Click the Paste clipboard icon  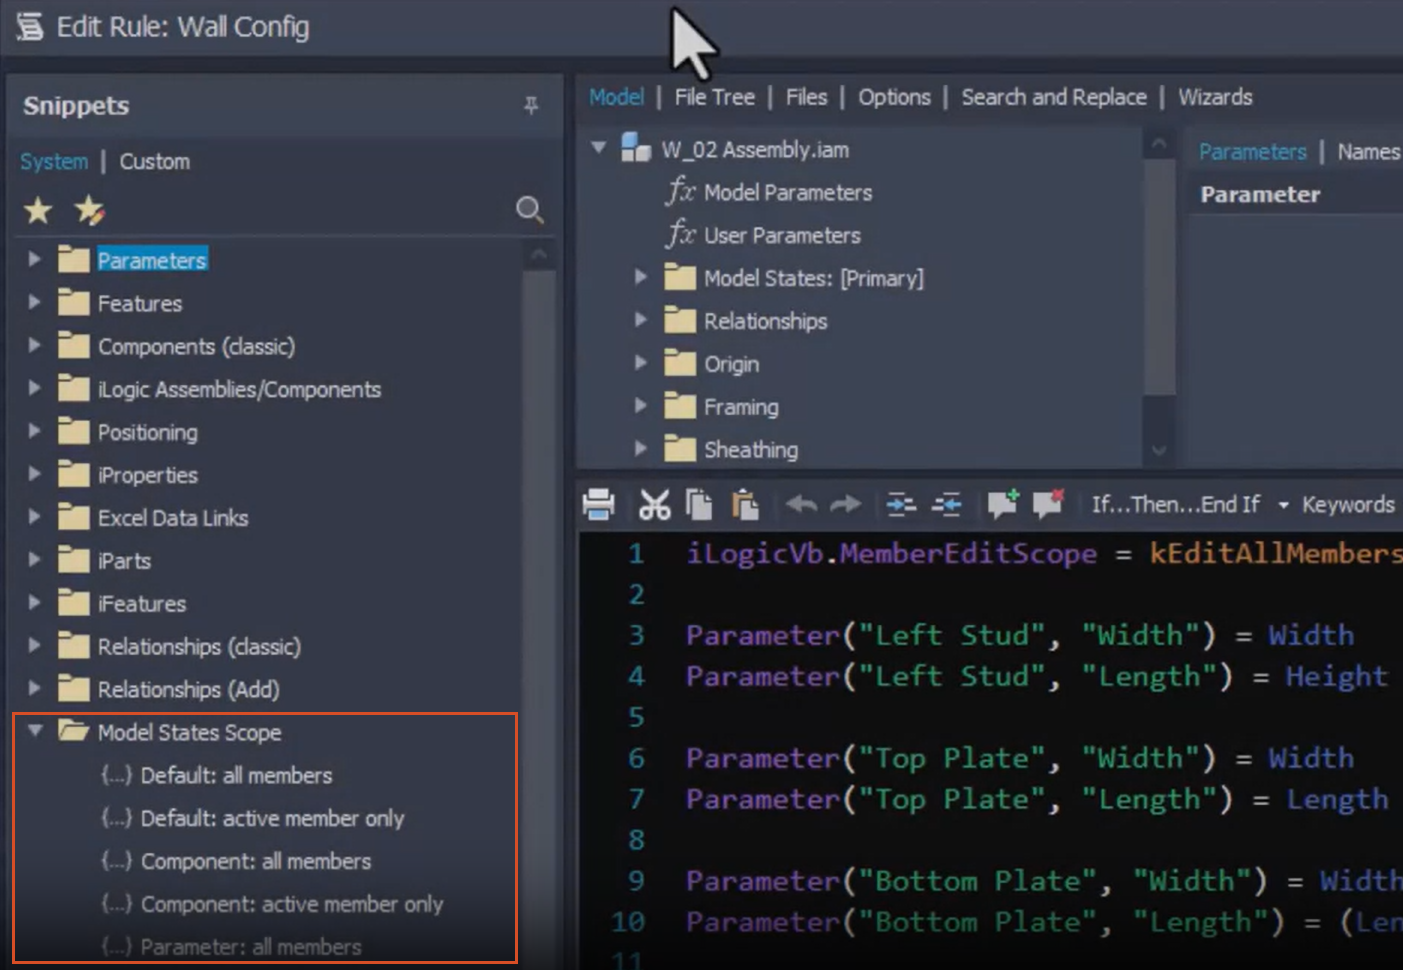point(745,504)
